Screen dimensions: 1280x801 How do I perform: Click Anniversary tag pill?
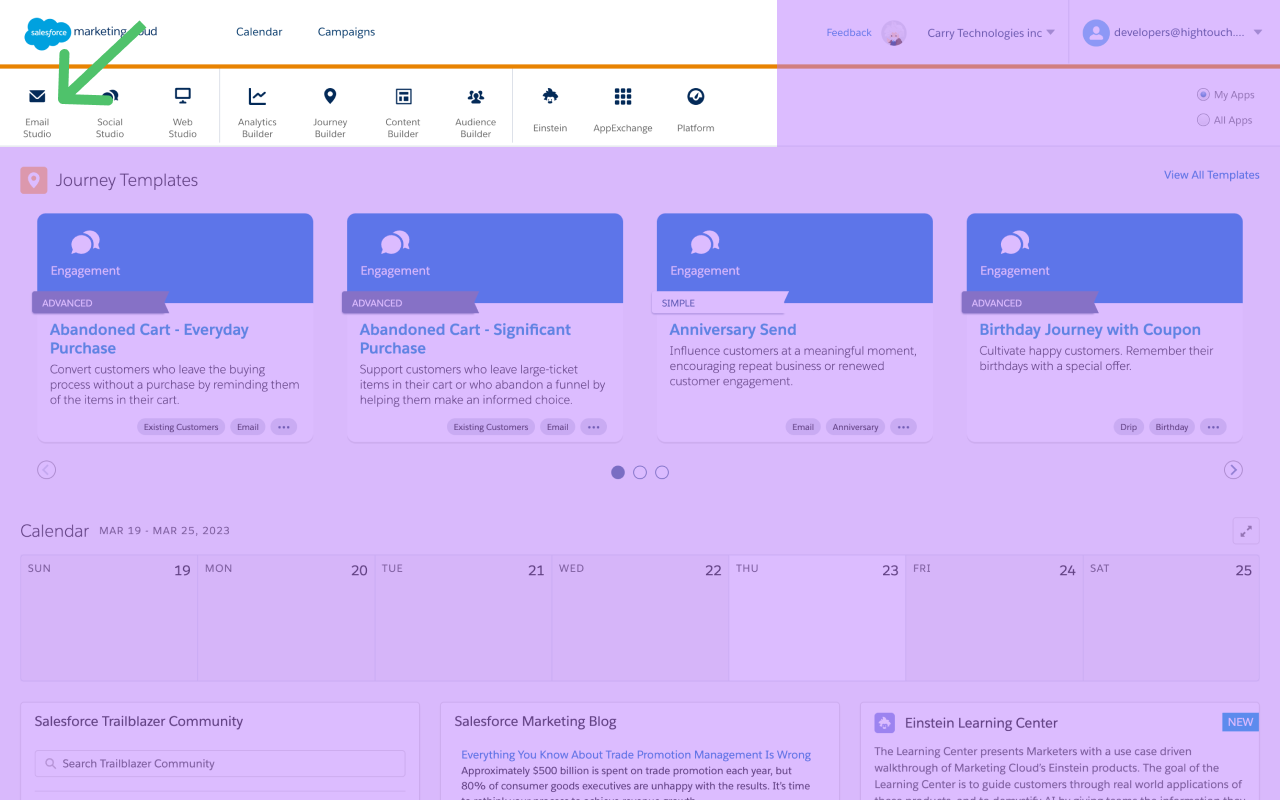855,427
